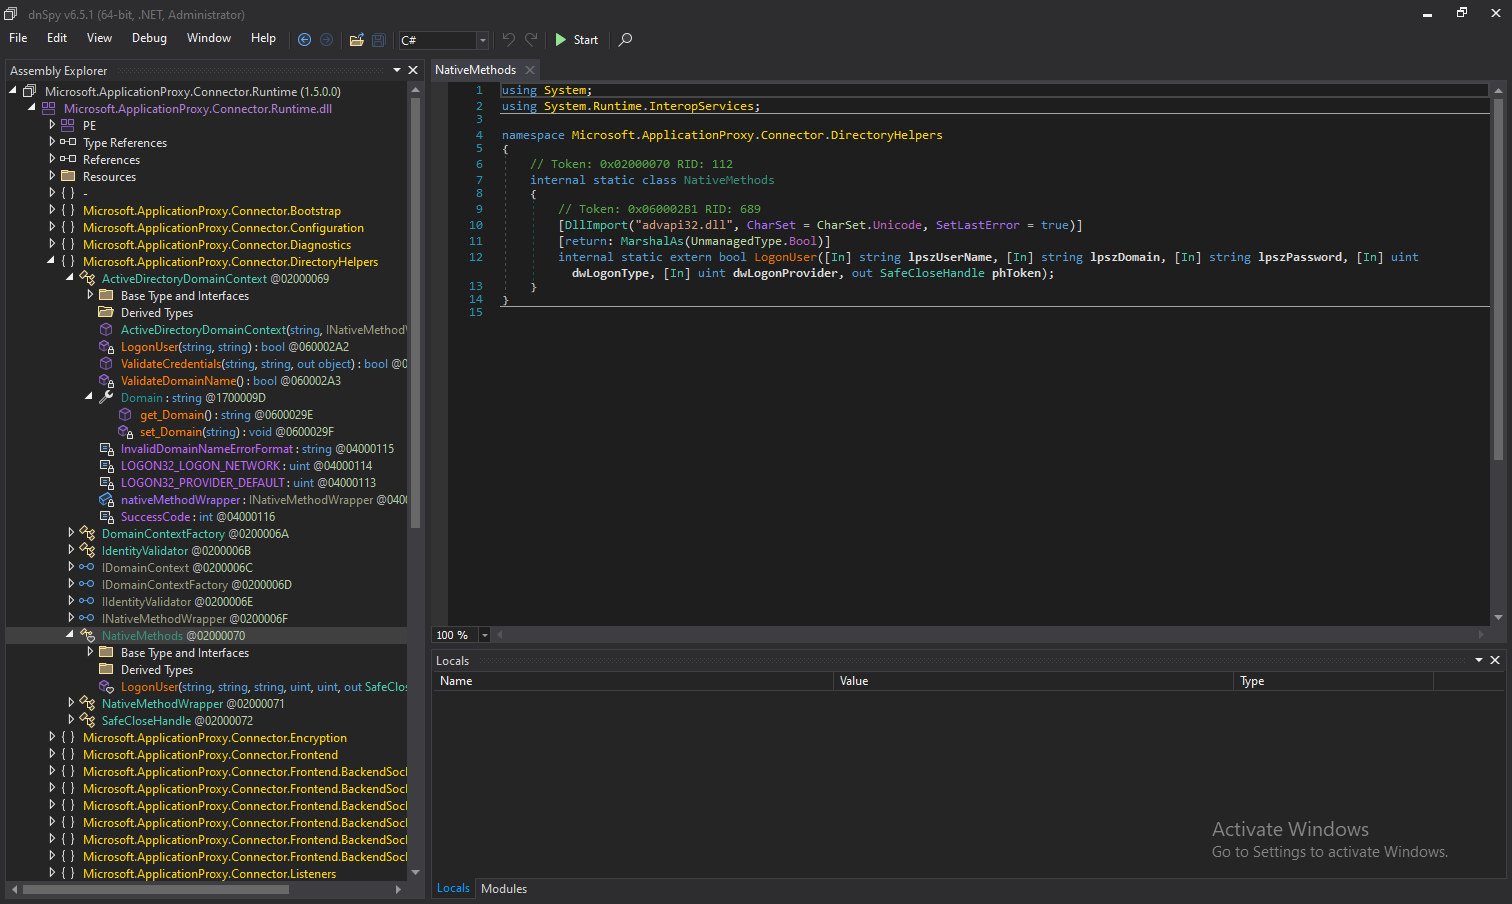Click the Undo arrow in toolbar
Image resolution: width=1512 pixels, height=904 pixels.
click(509, 40)
